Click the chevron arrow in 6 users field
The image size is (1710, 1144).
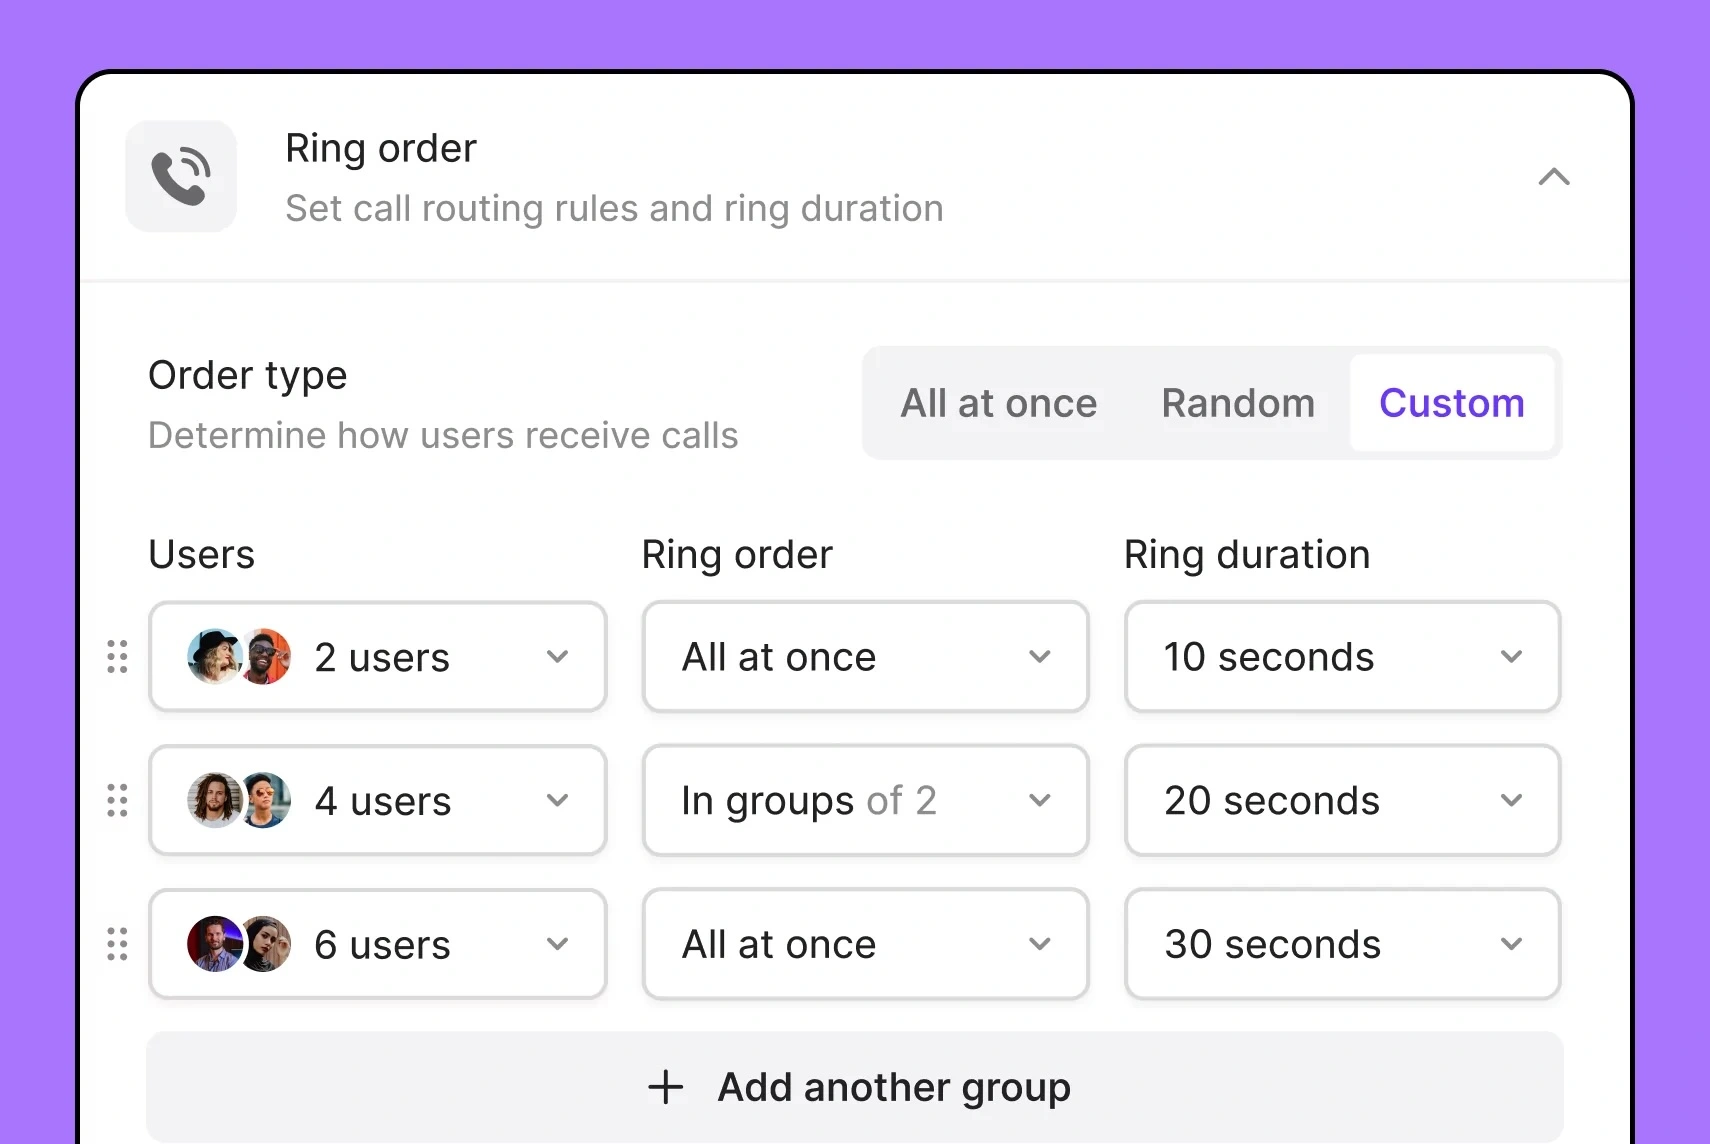pos(557,945)
